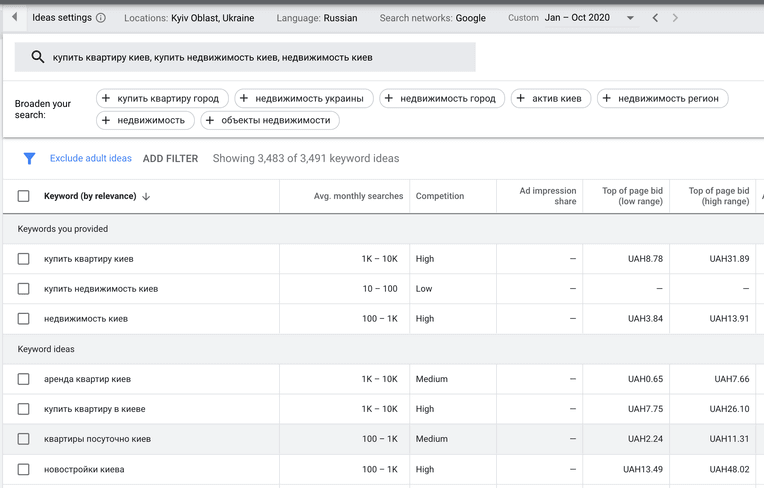Click the 'Ideas settings' label
This screenshot has width=764, height=488.
[x=62, y=18]
